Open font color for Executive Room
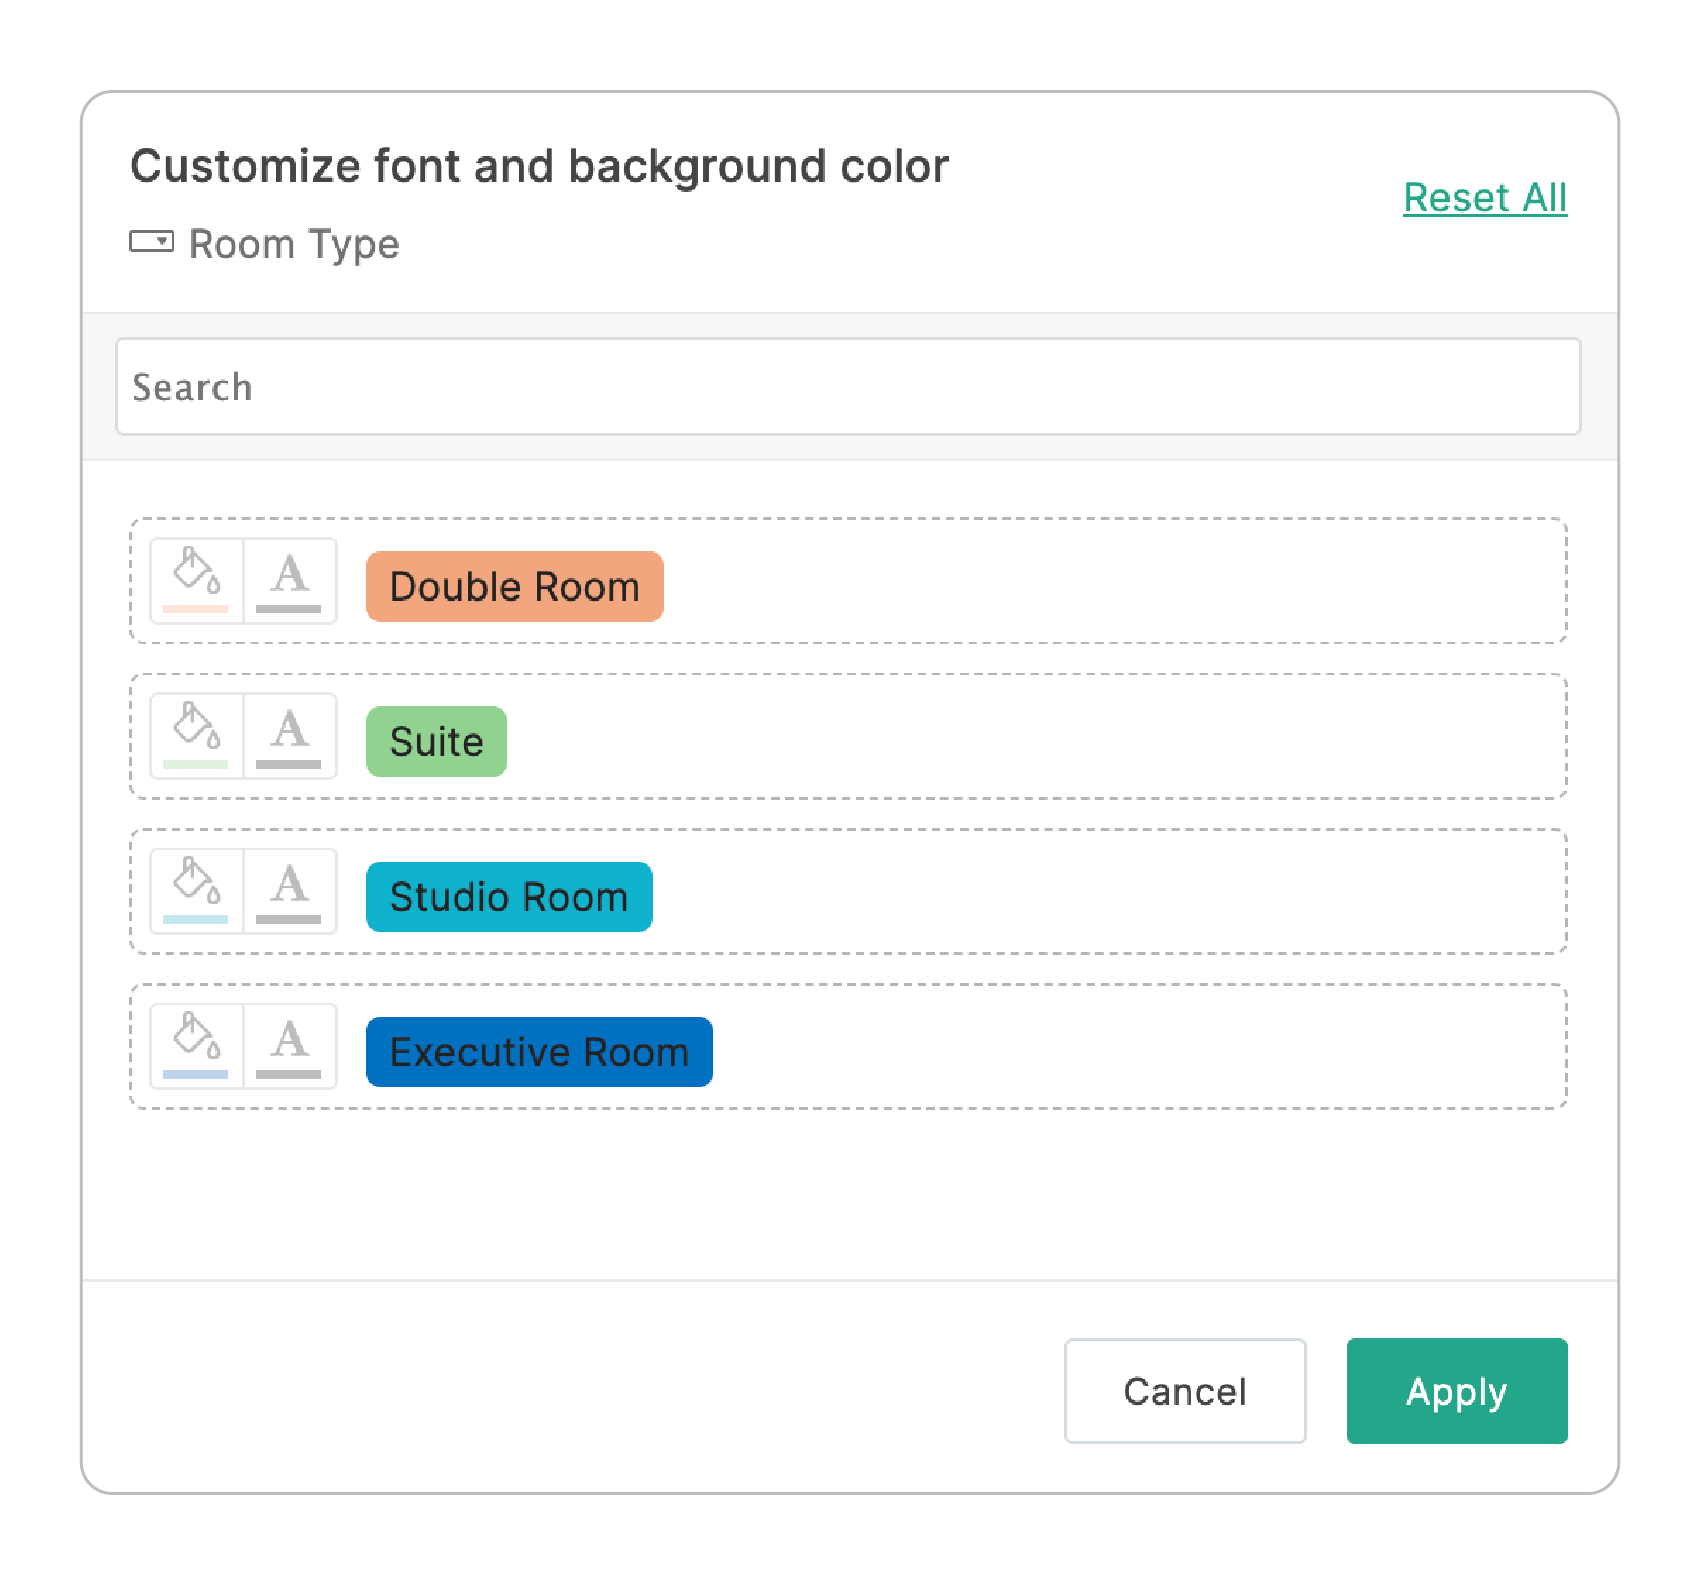Viewport: 1697px width, 1588px height. pyautogui.click(x=290, y=1046)
